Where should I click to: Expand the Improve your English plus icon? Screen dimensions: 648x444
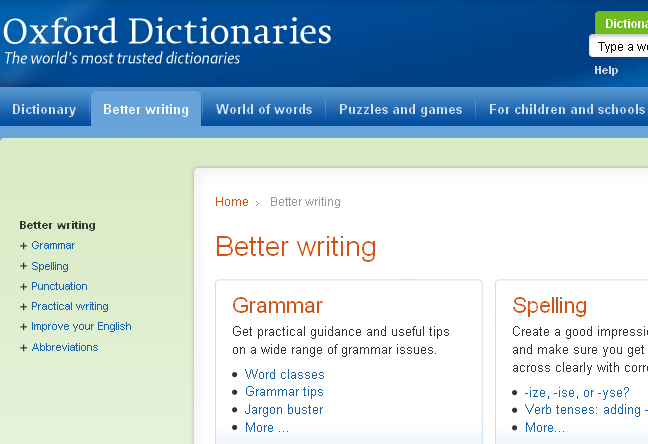point(24,327)
